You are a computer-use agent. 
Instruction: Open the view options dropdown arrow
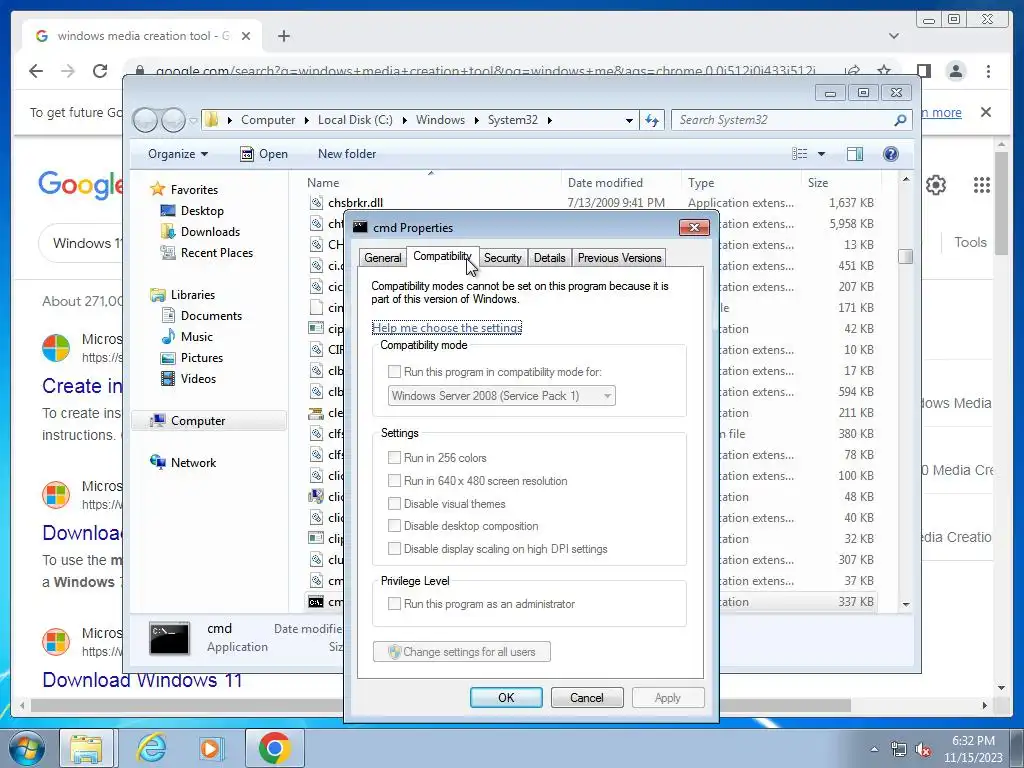tap(822, 154)
